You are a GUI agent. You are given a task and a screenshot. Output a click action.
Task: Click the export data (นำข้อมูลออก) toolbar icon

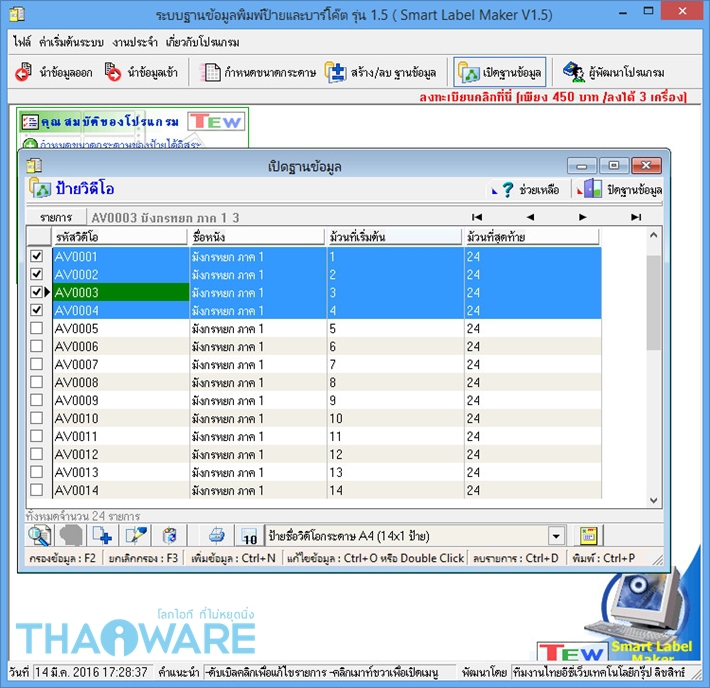point(23,72)
